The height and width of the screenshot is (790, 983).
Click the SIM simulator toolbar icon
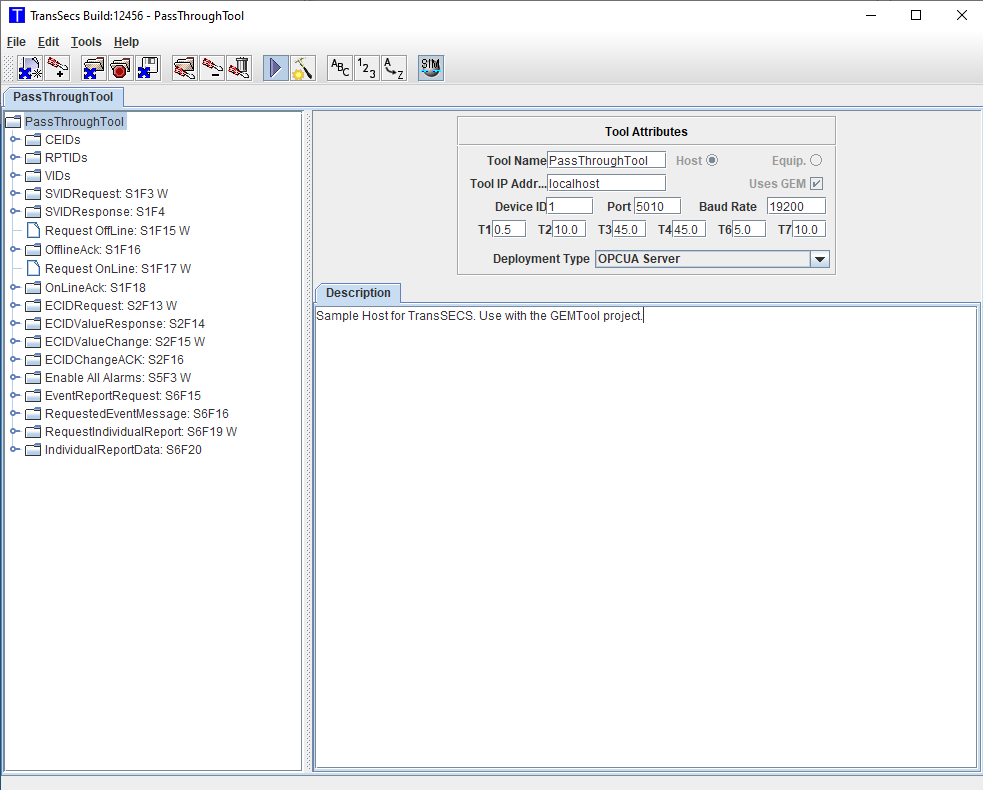point(431,68)
